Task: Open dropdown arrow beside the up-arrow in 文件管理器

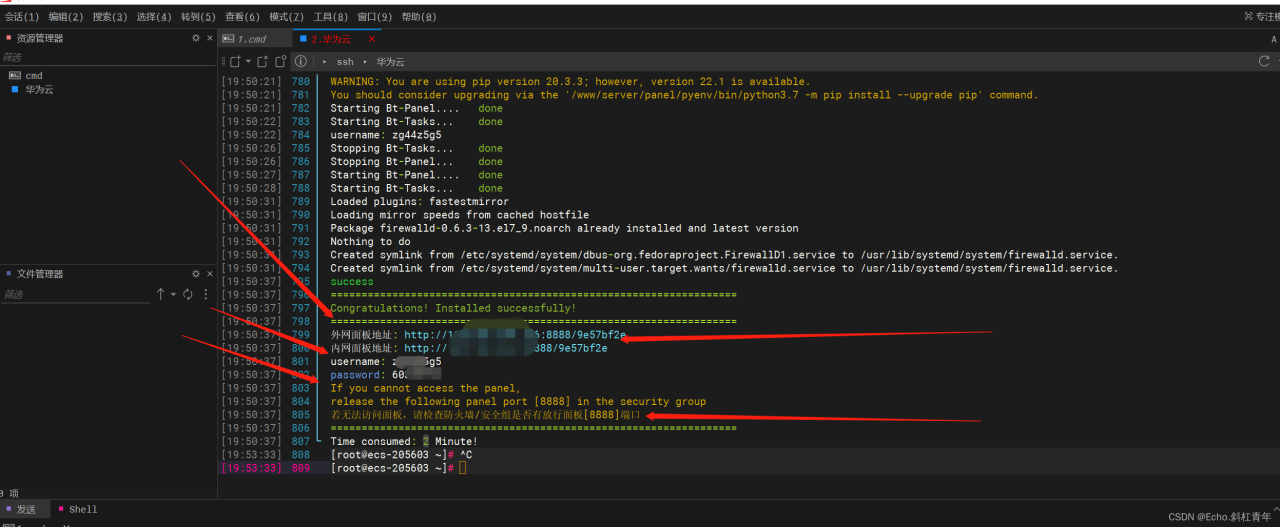Action: tap(173, 294)
